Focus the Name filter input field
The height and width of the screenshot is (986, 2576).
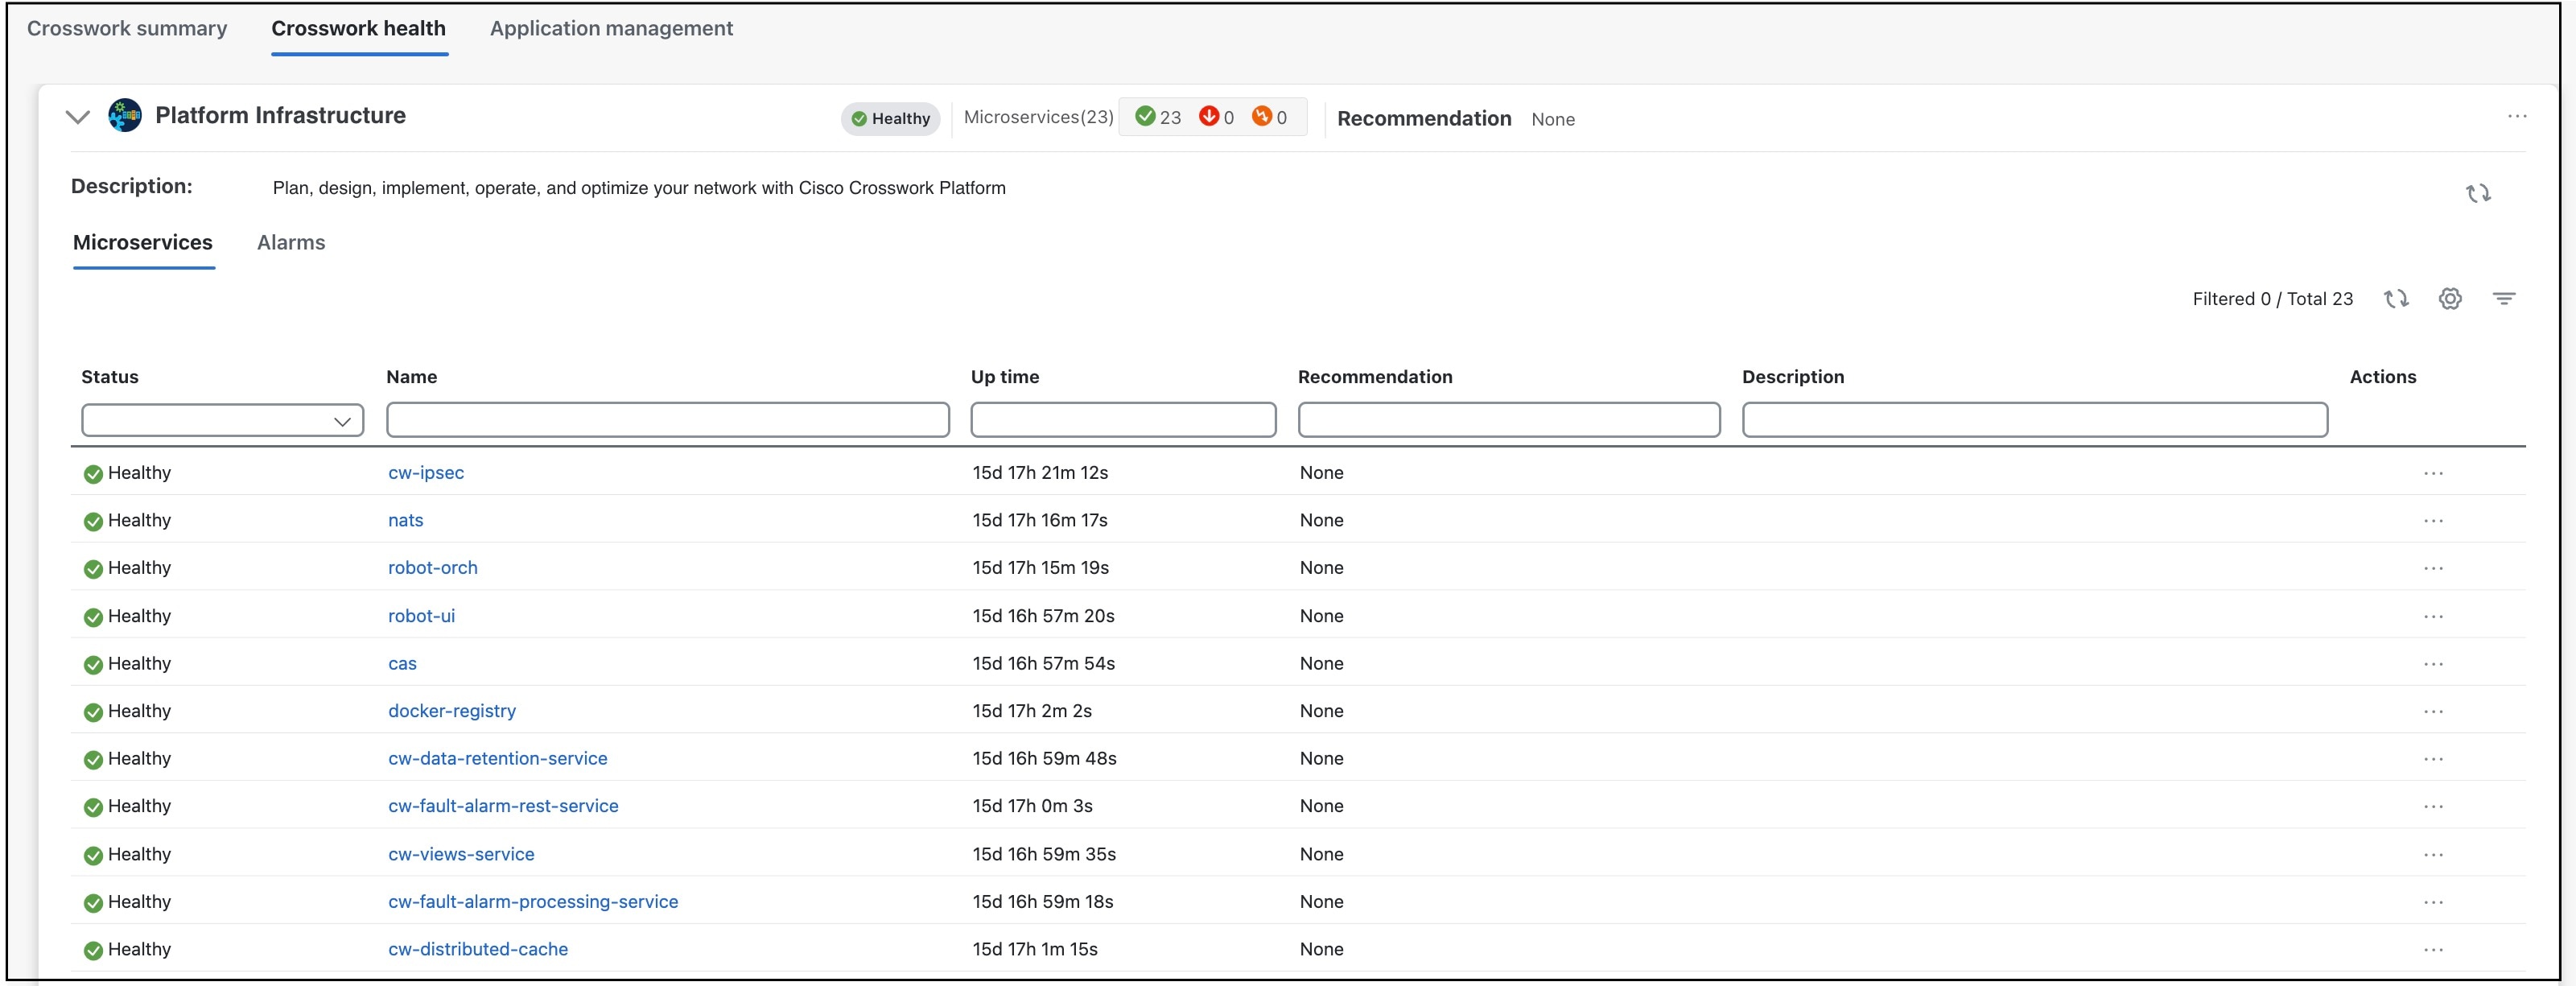click(x=668, y=420)
